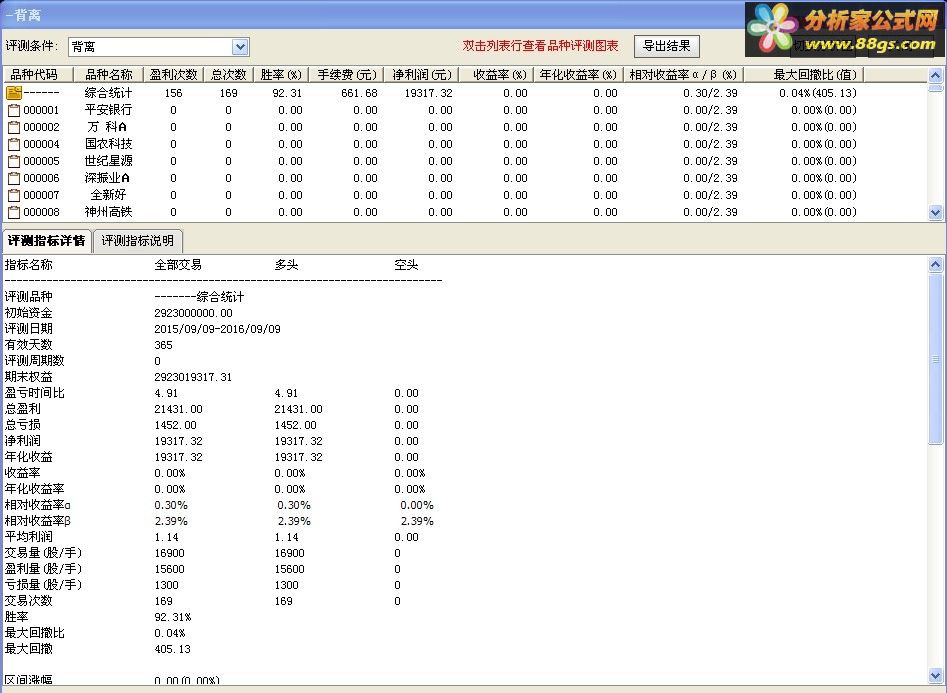Click the 导出结果 export button
This screenshot has height=693, width=947.
click(x=666, y=46)
